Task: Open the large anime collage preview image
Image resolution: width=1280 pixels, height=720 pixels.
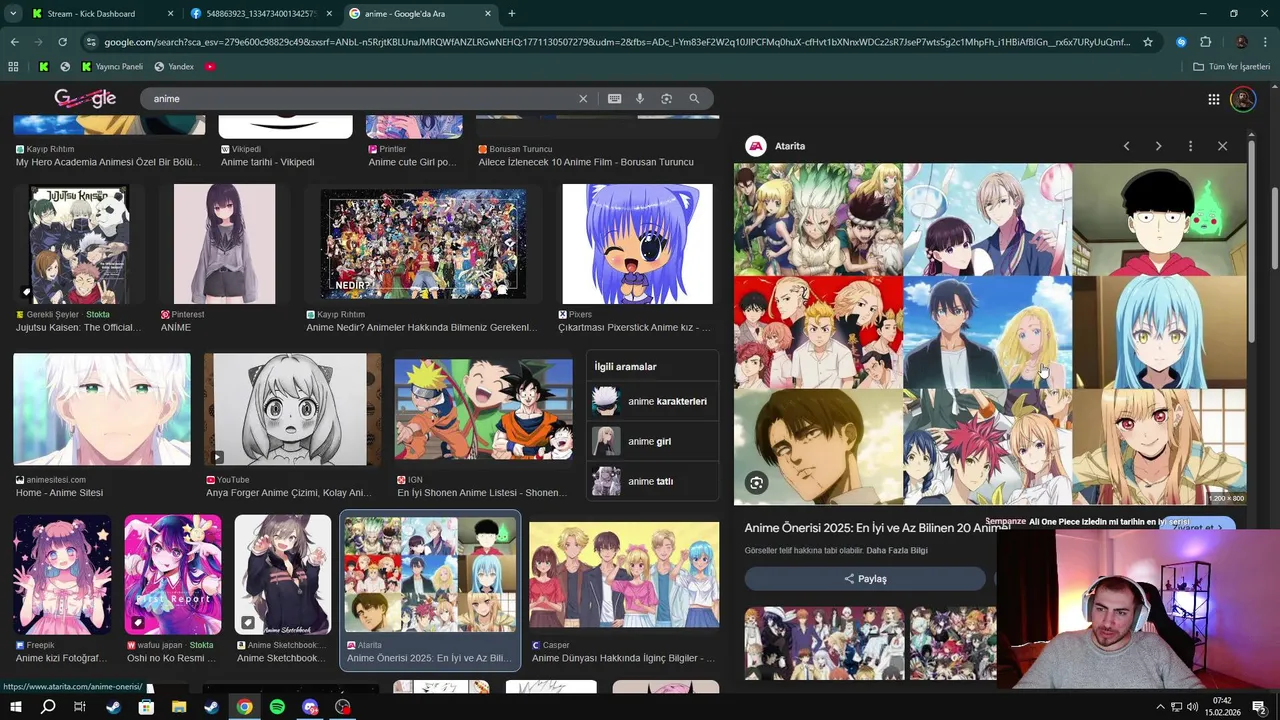Action: point(990,334)
